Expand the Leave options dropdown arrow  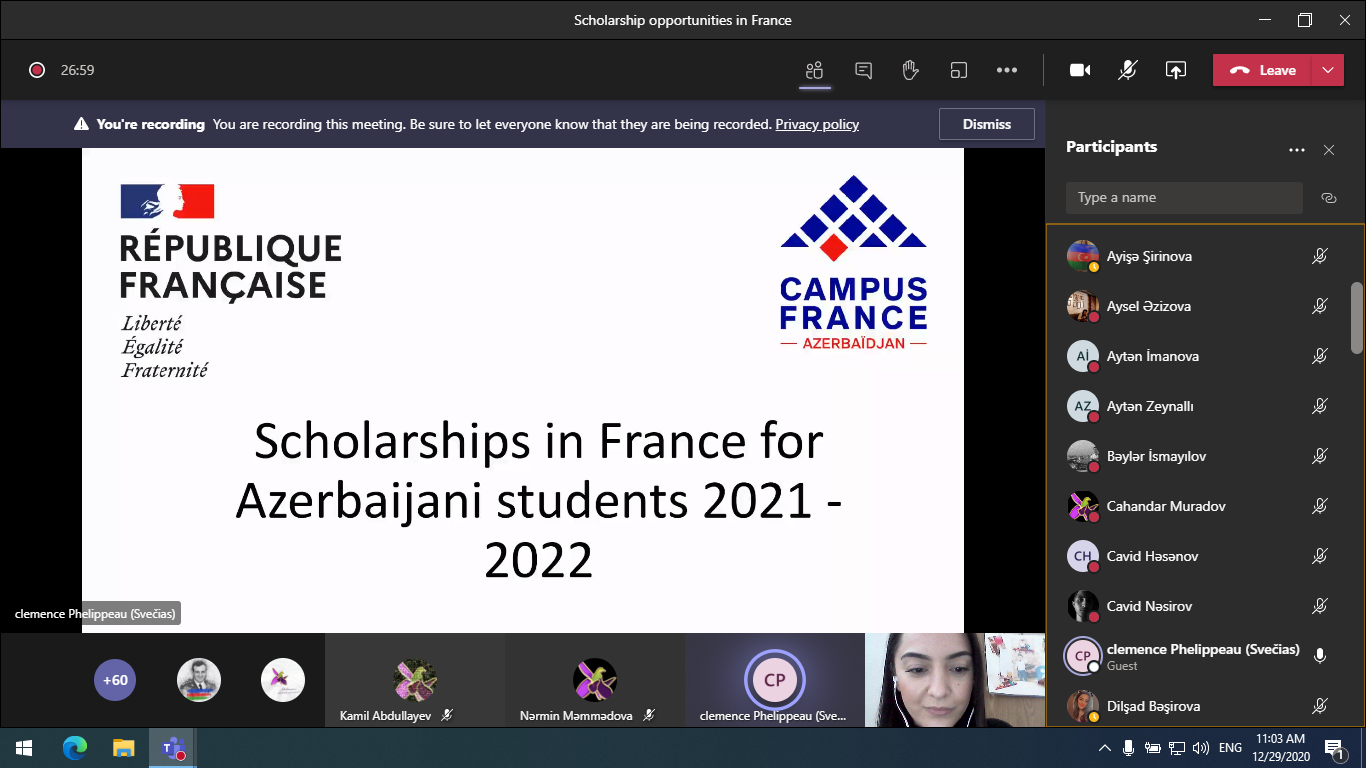pos(1327,70)
